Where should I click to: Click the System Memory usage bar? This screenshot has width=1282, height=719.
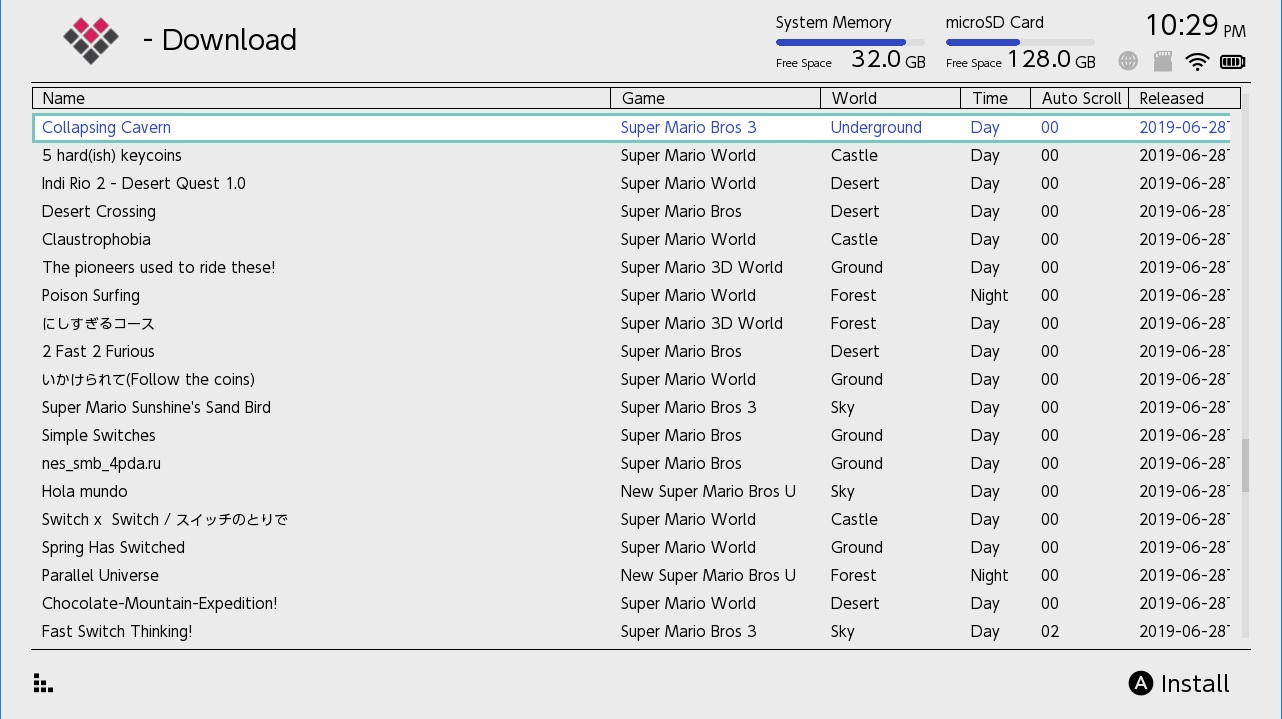click(x=850, y=42)
